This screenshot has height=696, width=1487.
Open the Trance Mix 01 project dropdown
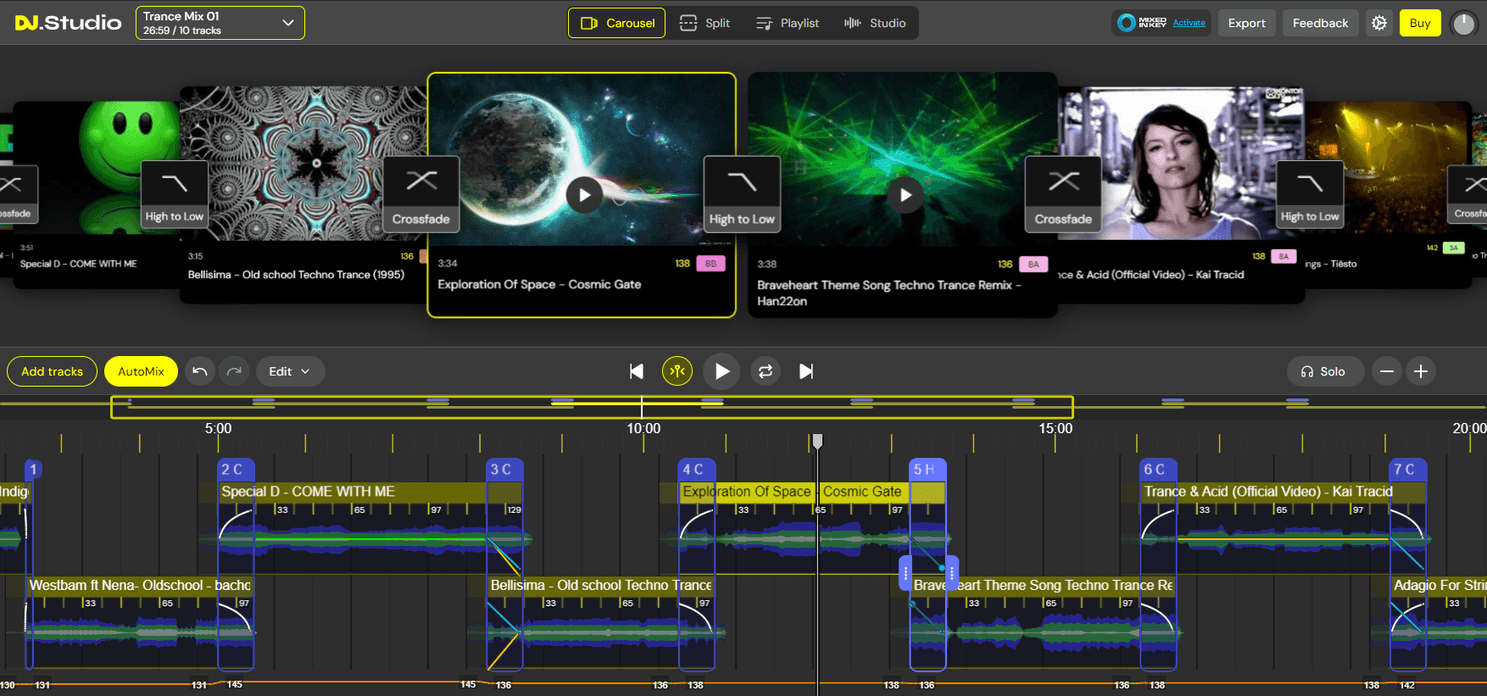point(220,23)
